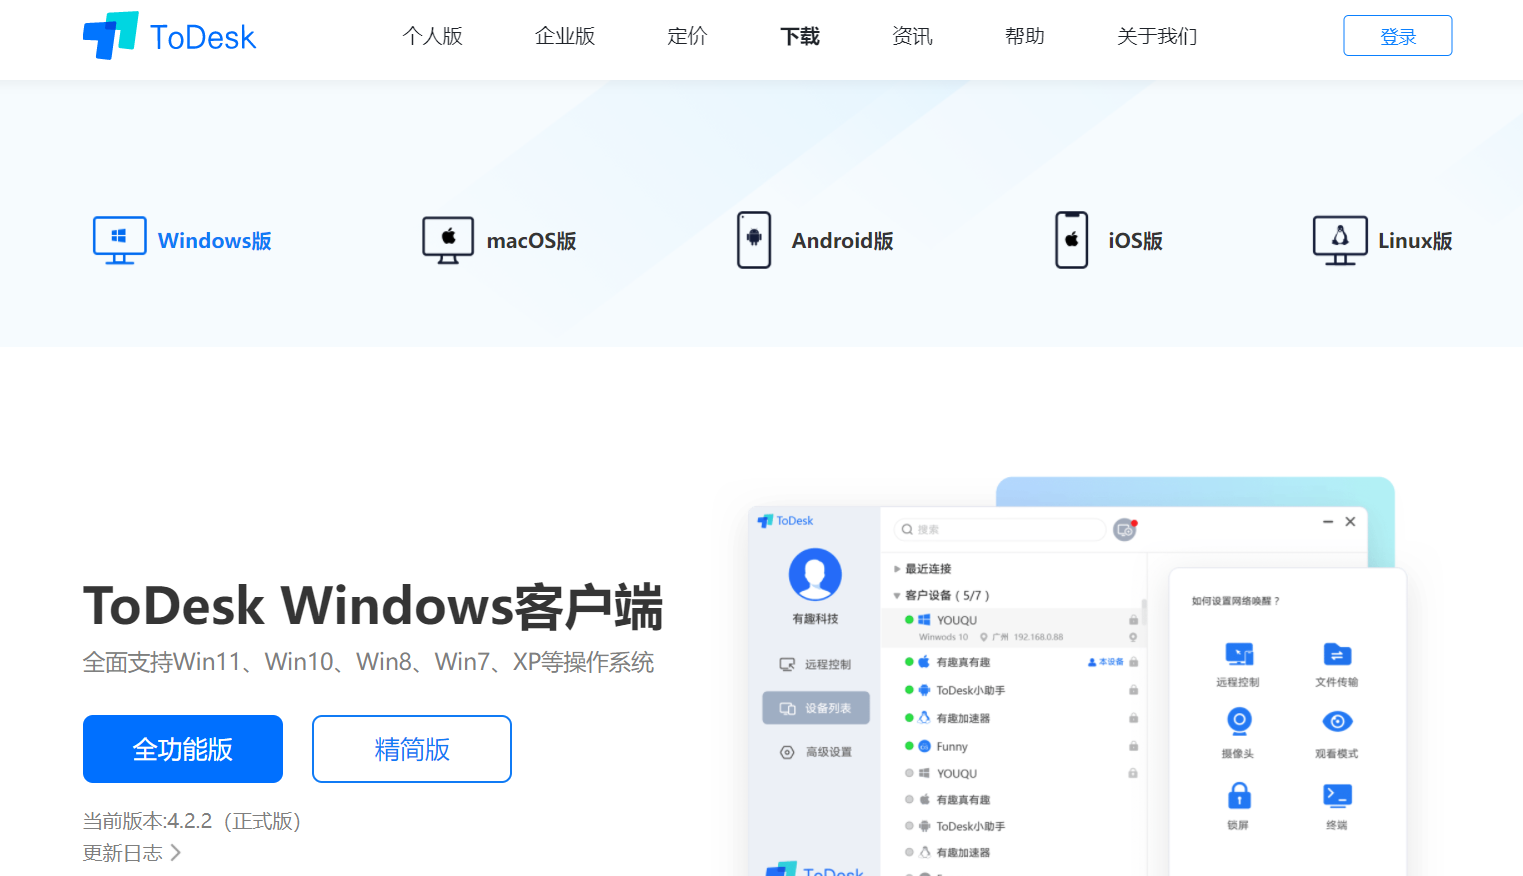The image size is (1523, 876).
Task: Select 设备列表 in the preview sidebar
Action: pos(815,708)
